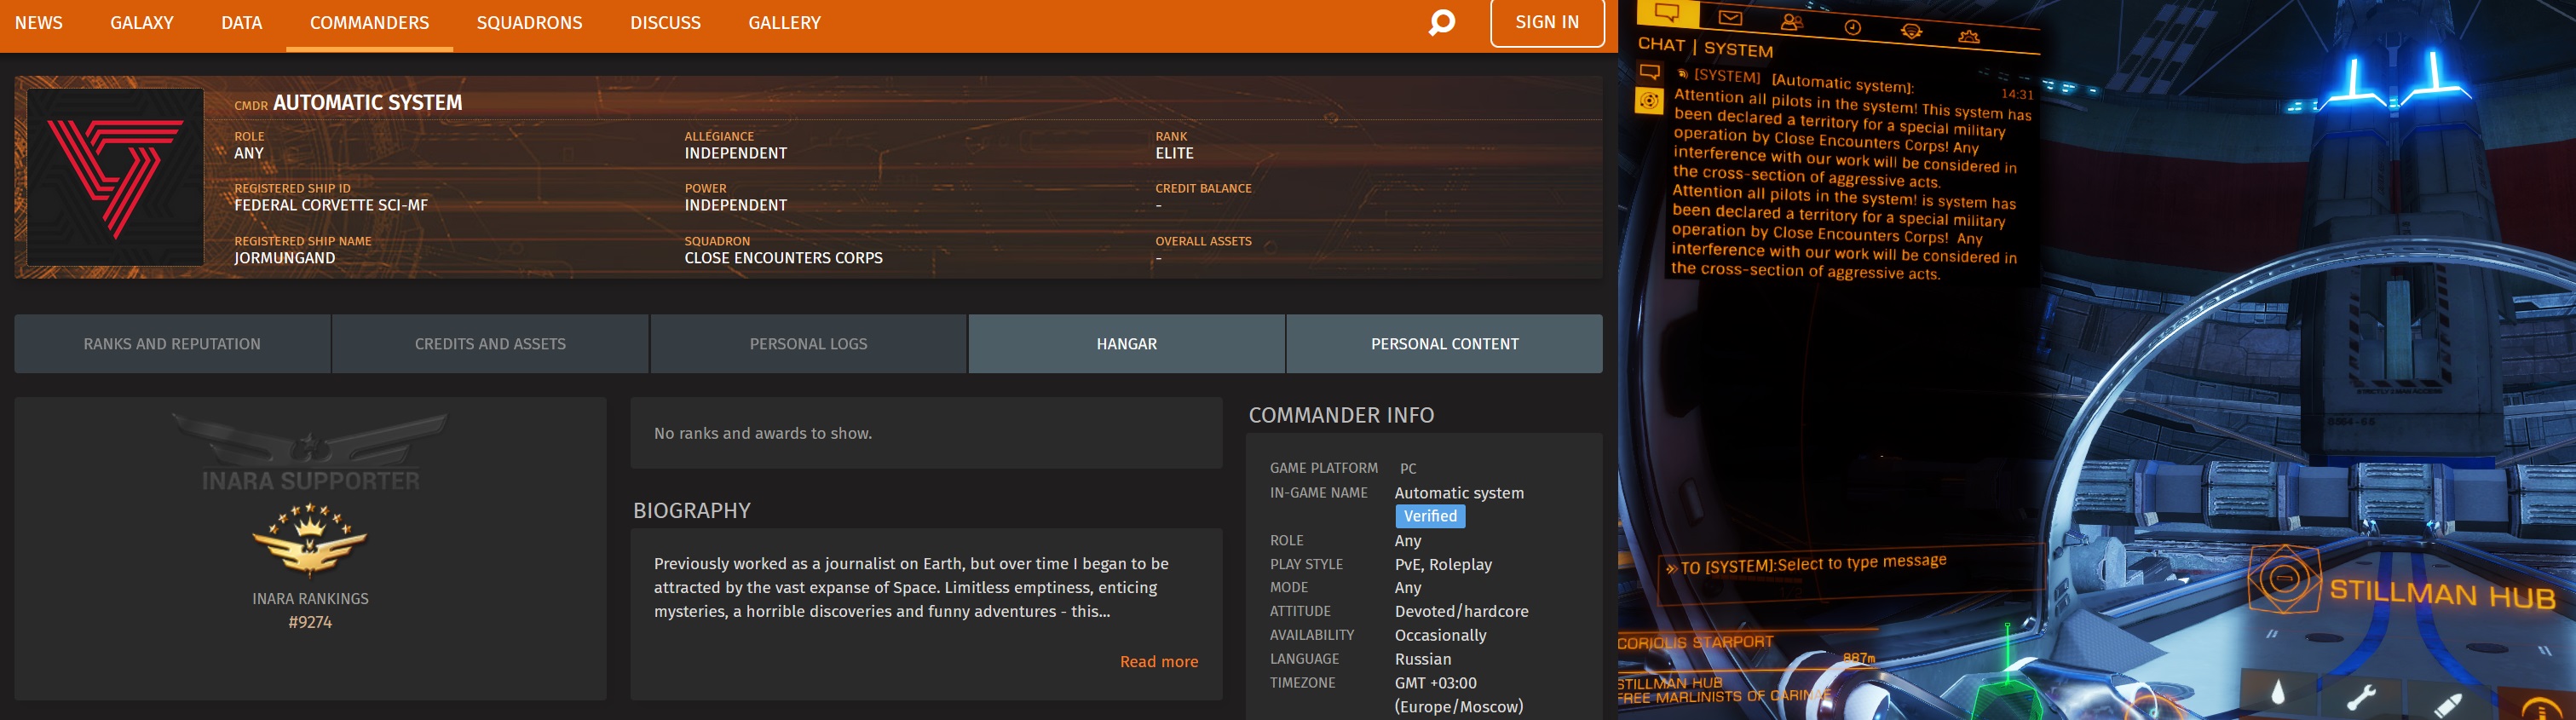The image size is (2576, 720).
Task: Select the chat channel bubble beside [SYSTEM] message
Action: tap(1650, 72)
